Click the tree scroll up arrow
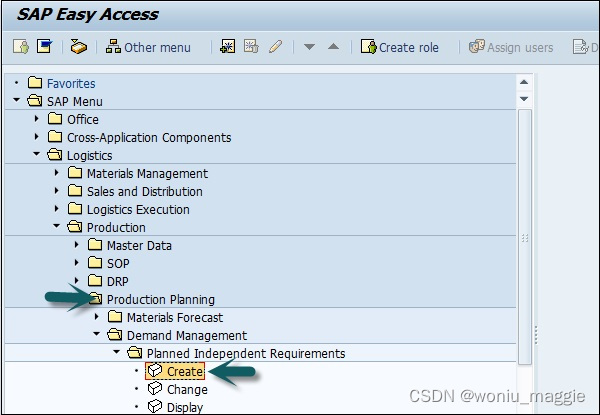The image size is (600, 415). pyautogui.click(x=524, y=82)
